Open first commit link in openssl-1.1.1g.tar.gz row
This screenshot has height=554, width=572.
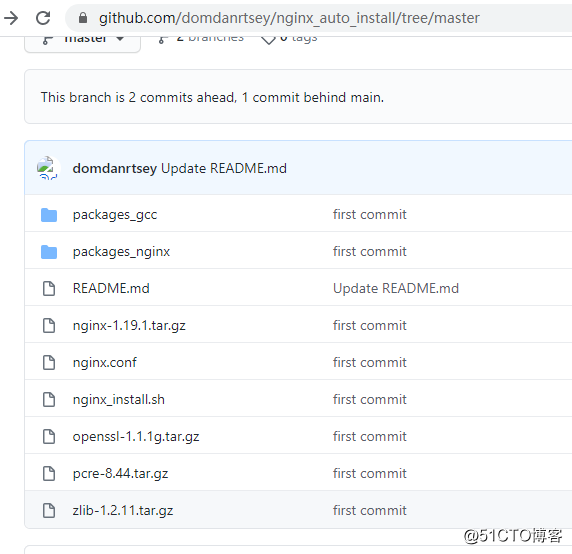pyautogui.click(x=370, y=436)
